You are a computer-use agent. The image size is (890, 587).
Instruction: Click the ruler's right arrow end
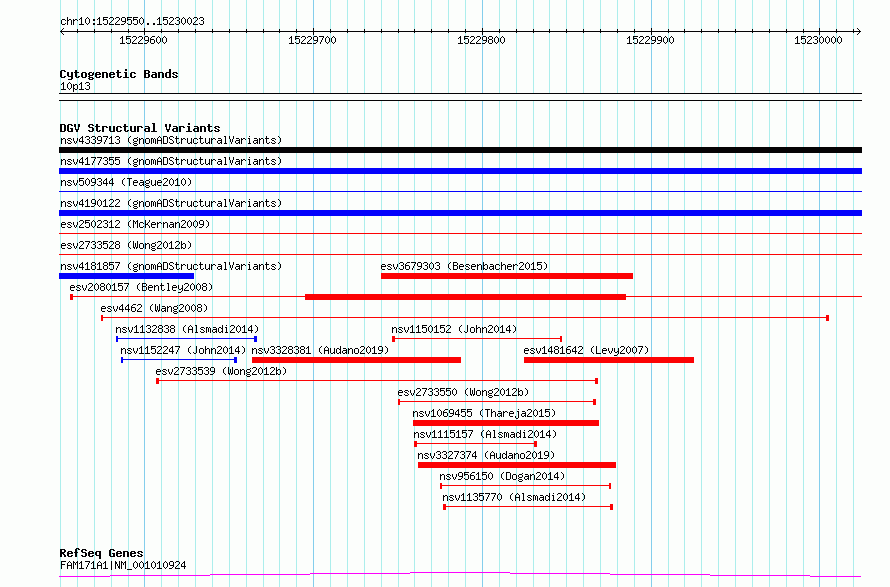(858, 32)
